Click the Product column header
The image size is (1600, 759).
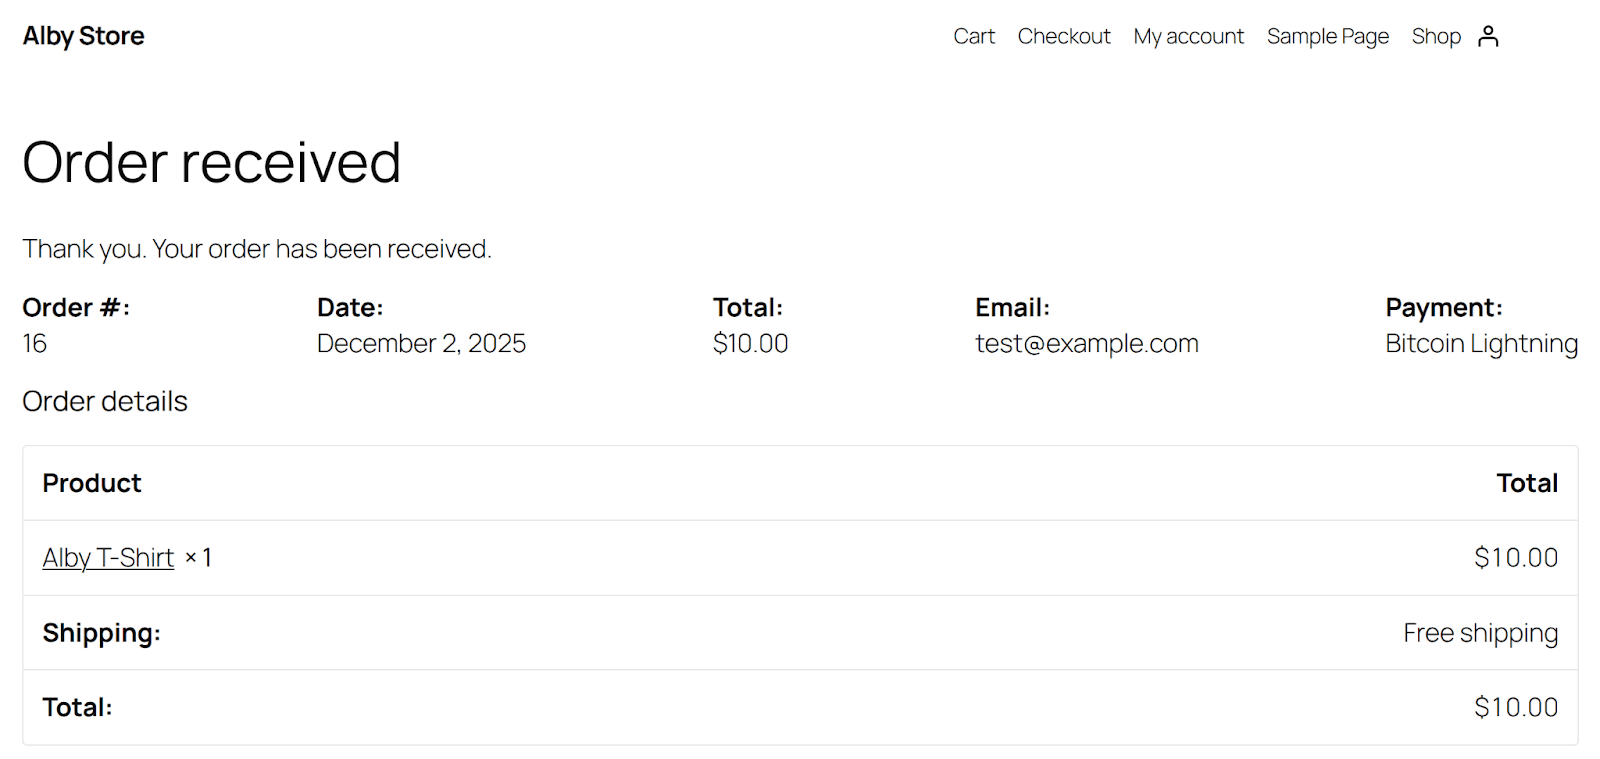92,483
